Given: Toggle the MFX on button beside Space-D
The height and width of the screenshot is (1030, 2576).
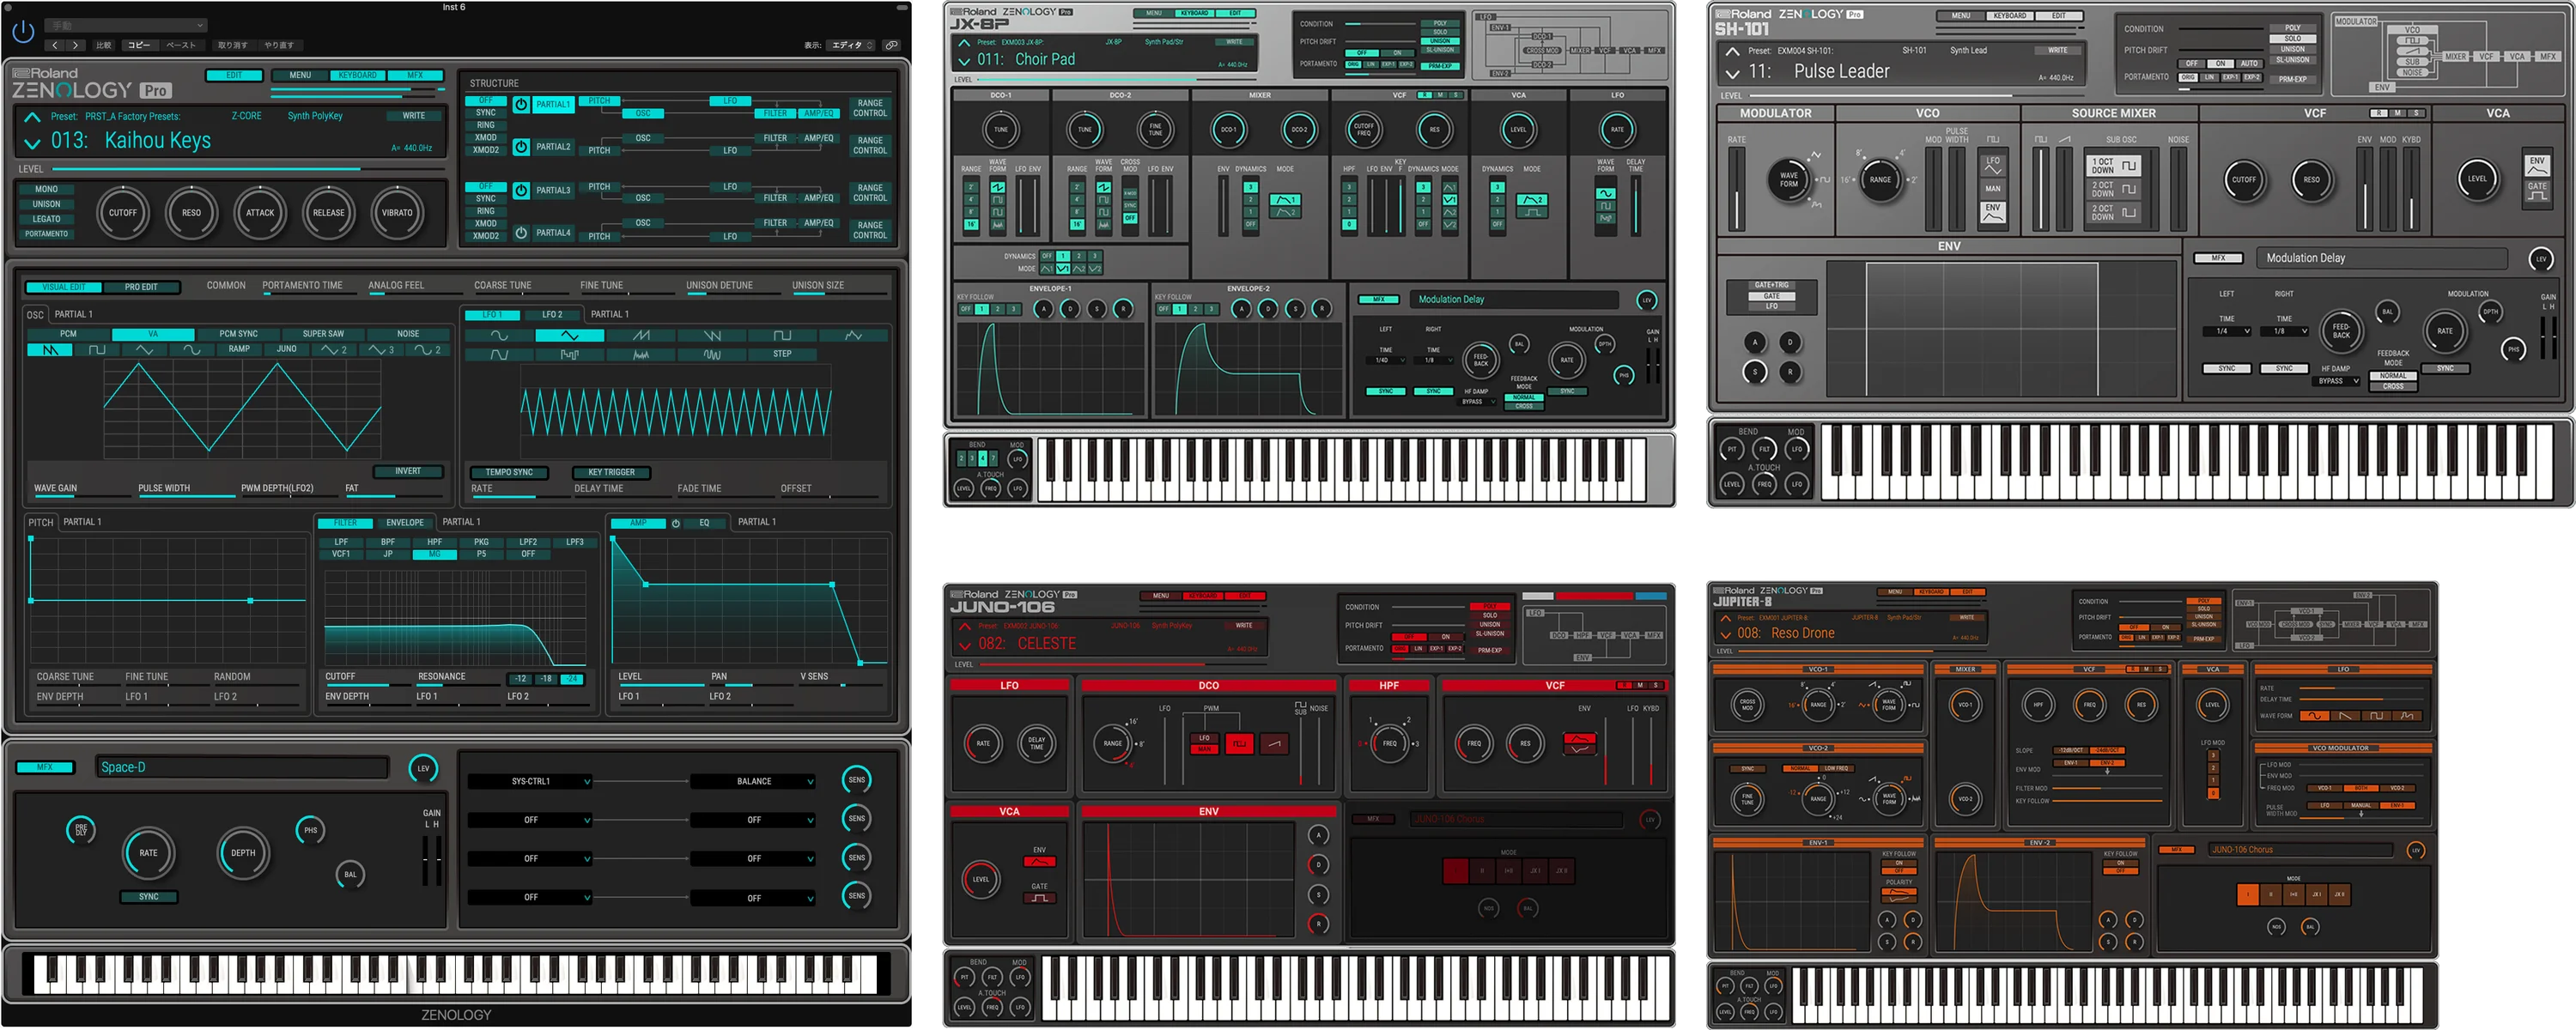Looking at the screenshot, I should [45, 768].
